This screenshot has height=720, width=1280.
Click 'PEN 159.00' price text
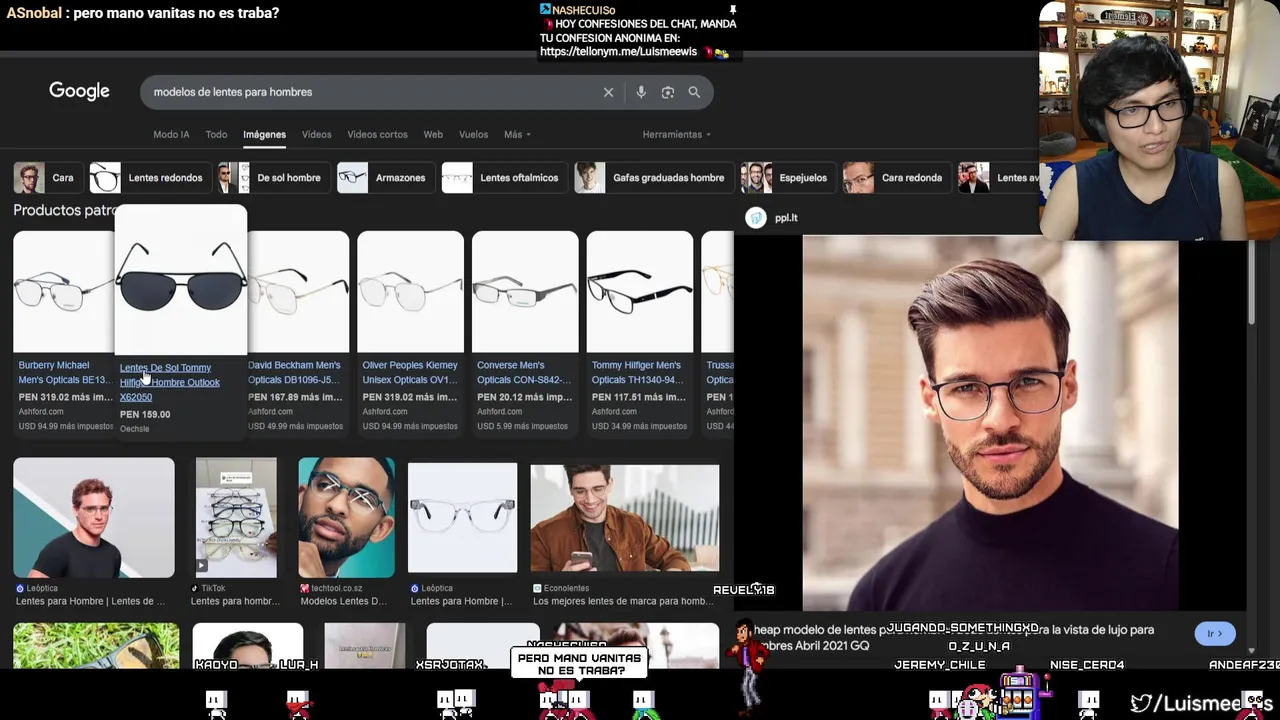click(x=145, y=414)
